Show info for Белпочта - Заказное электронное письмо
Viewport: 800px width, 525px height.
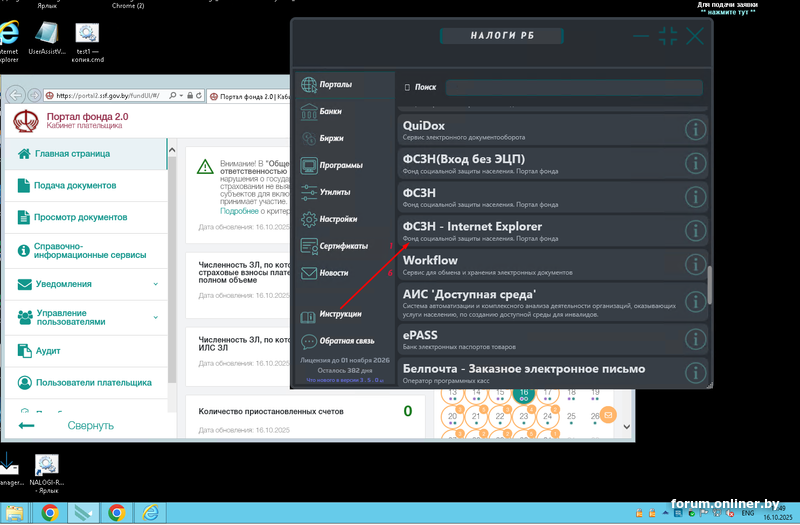pyautogui.click(x=695, y=373)
